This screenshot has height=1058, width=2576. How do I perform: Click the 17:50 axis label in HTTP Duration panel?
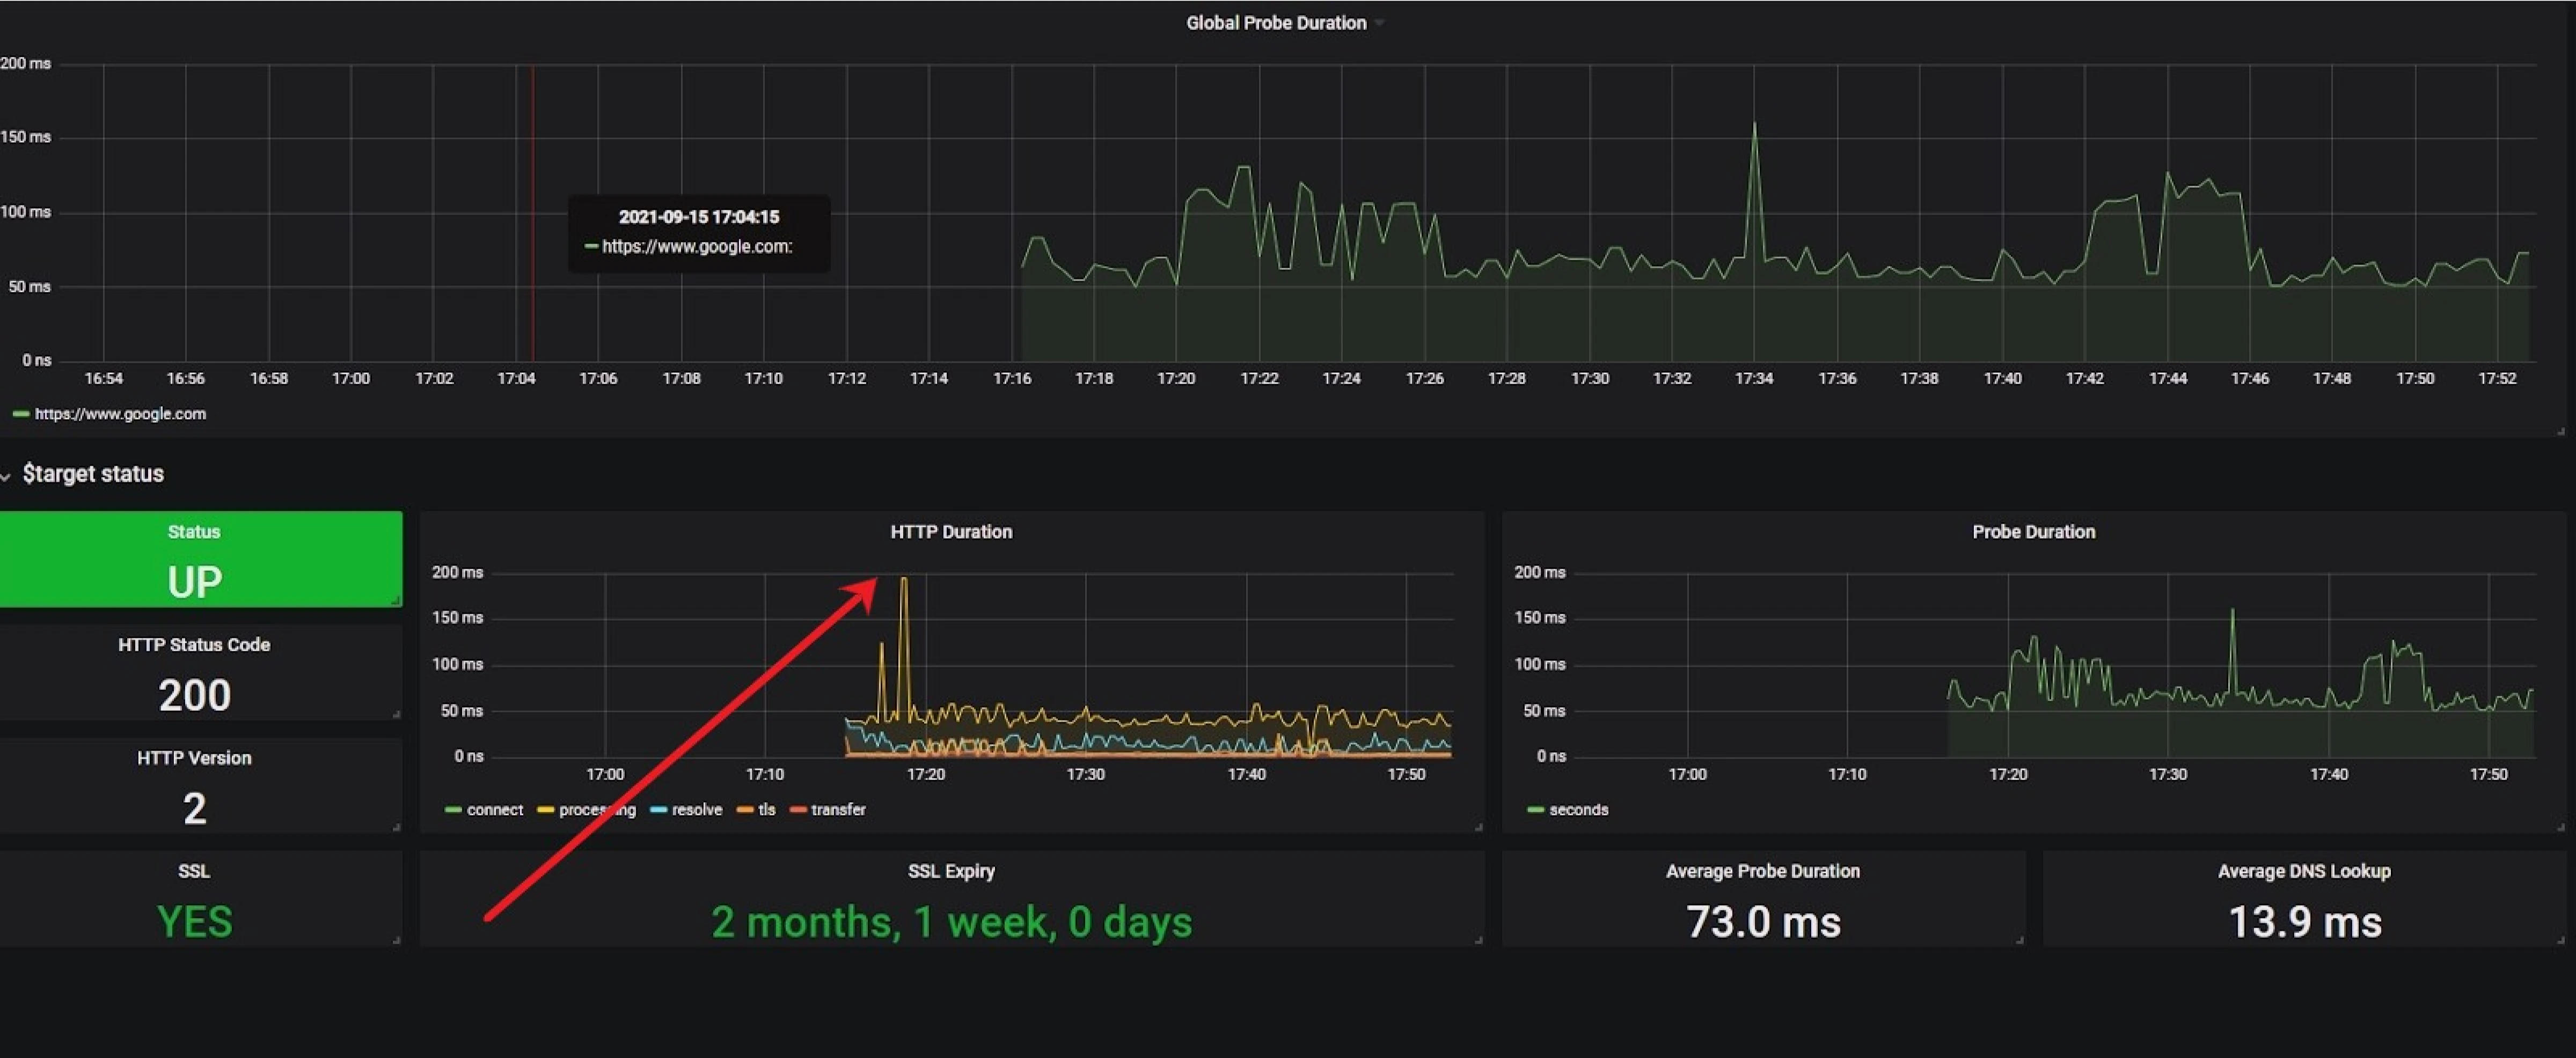[x=1406, y=775]
